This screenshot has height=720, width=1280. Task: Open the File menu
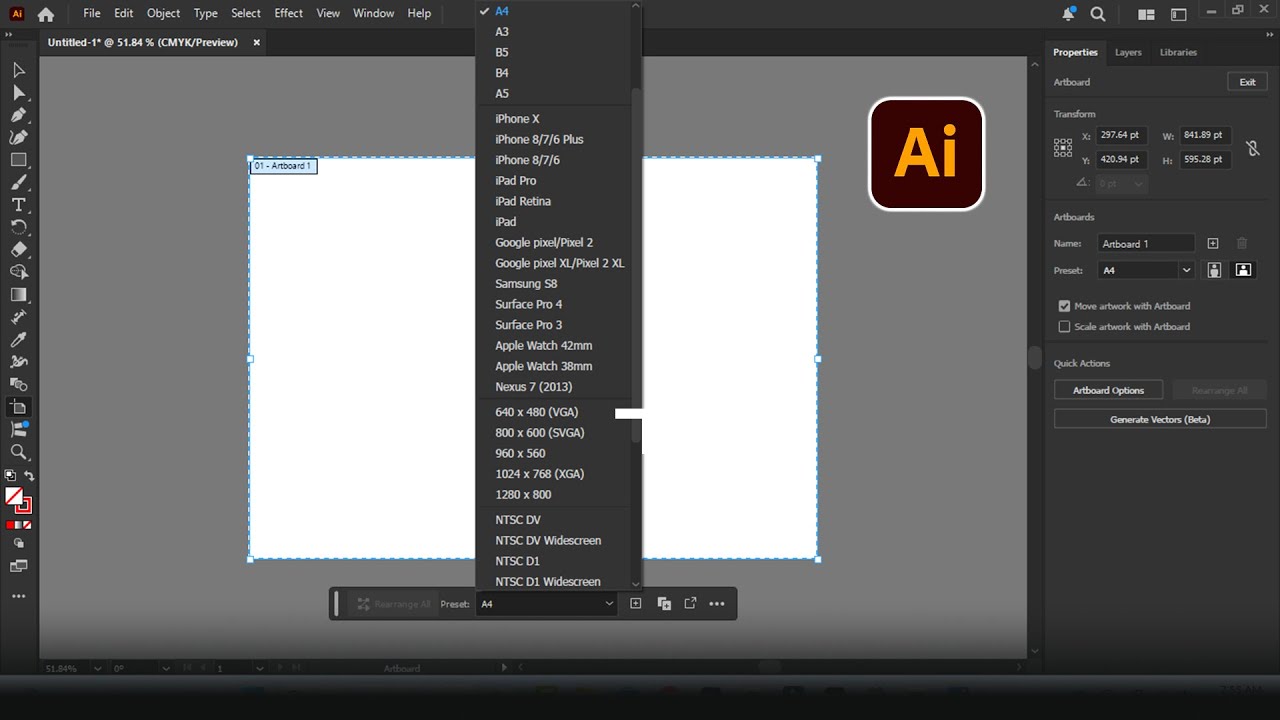tap(92, 13)
